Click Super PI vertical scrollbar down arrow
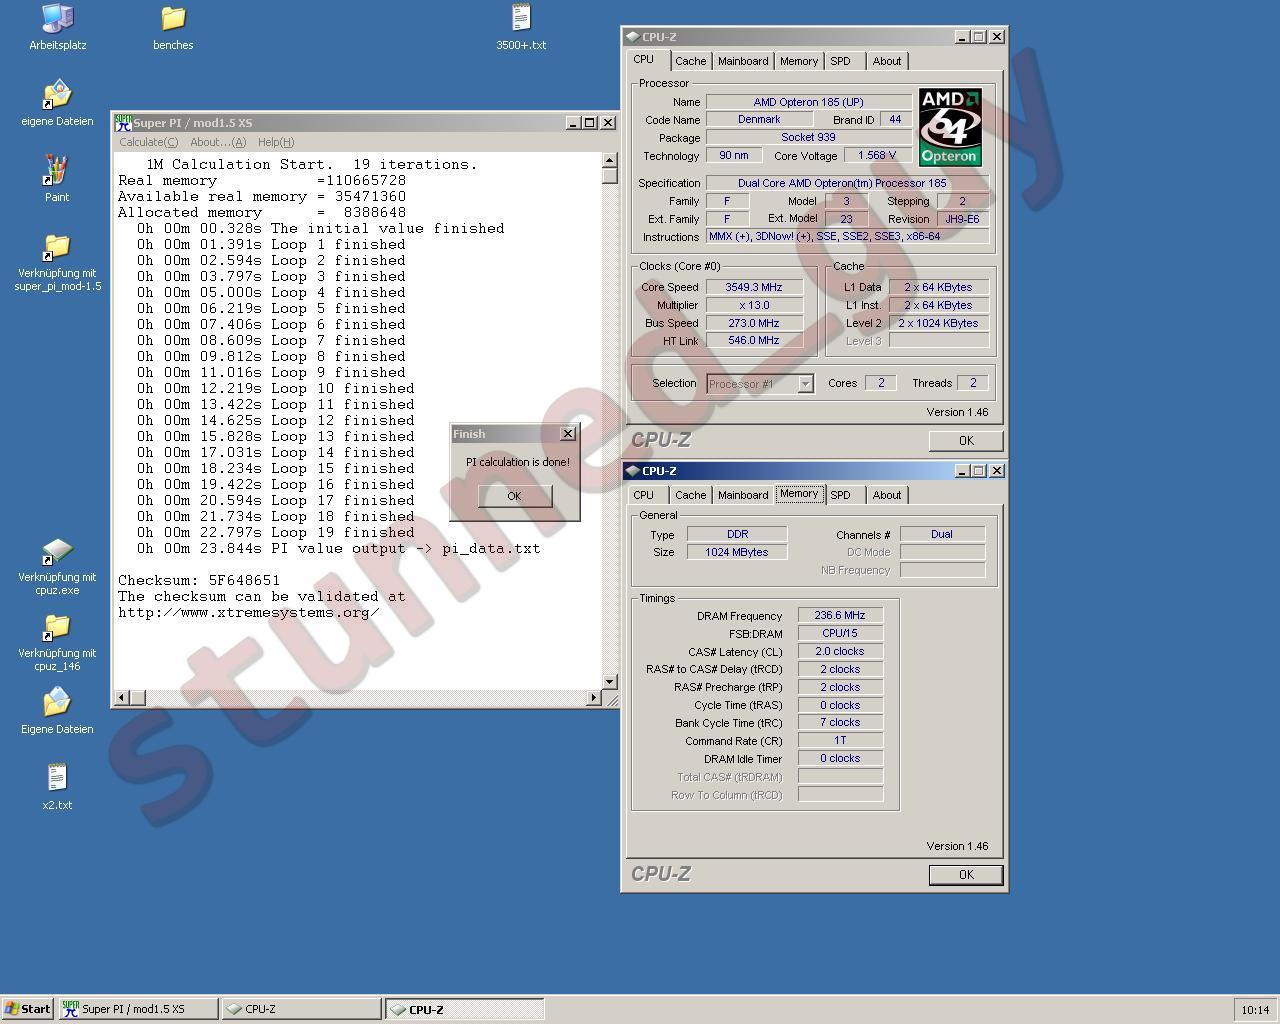Viewport: 1280px width, 1024px height. [609, 681]
